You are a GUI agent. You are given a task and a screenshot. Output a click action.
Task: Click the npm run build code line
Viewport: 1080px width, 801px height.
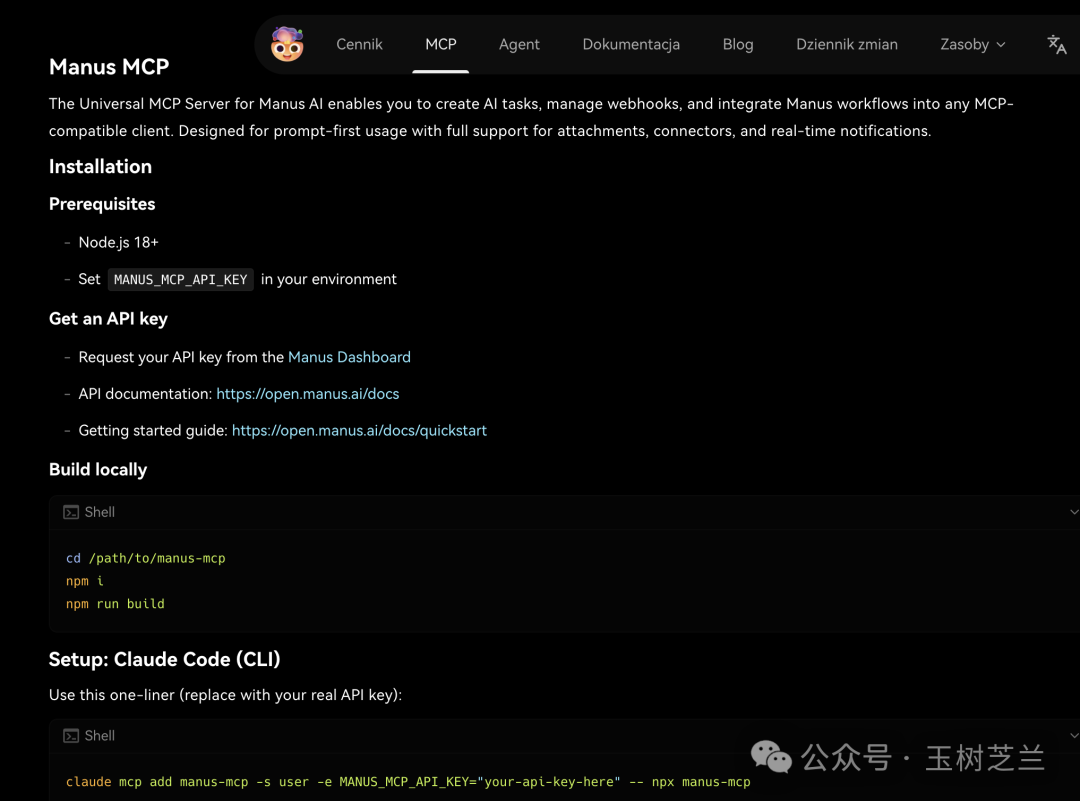115,604
